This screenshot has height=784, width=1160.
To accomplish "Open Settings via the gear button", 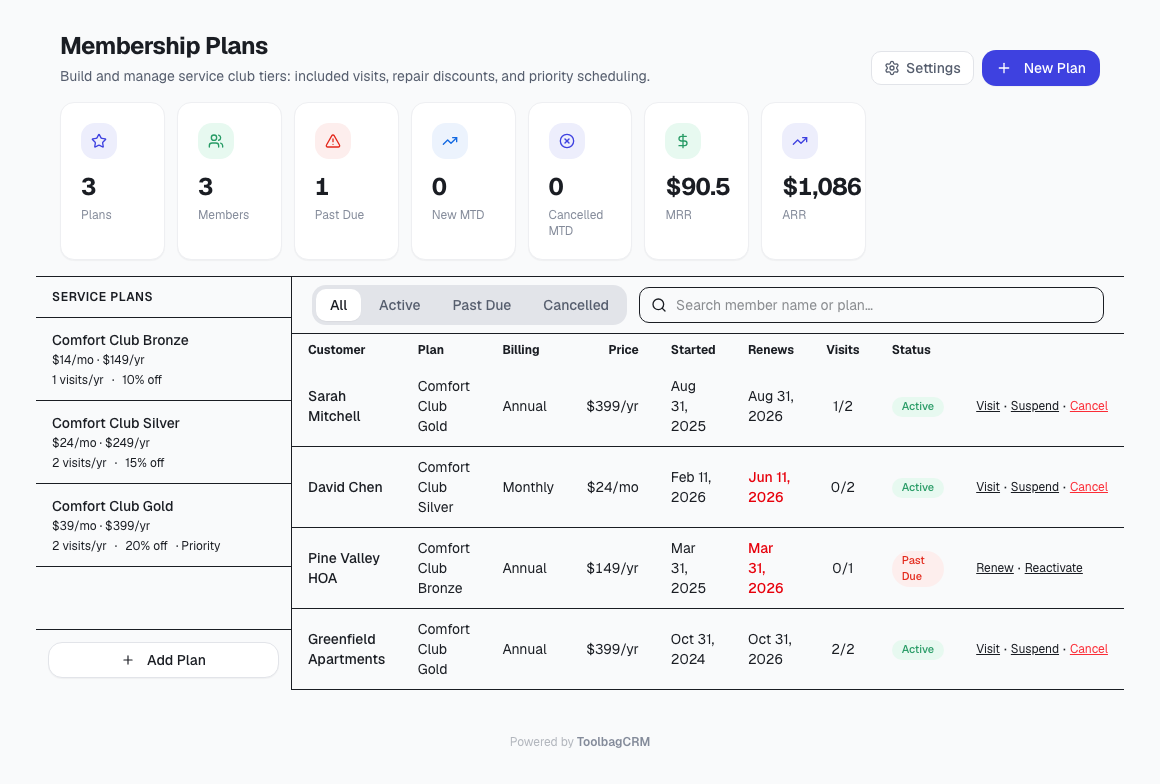I will [922, 68].
